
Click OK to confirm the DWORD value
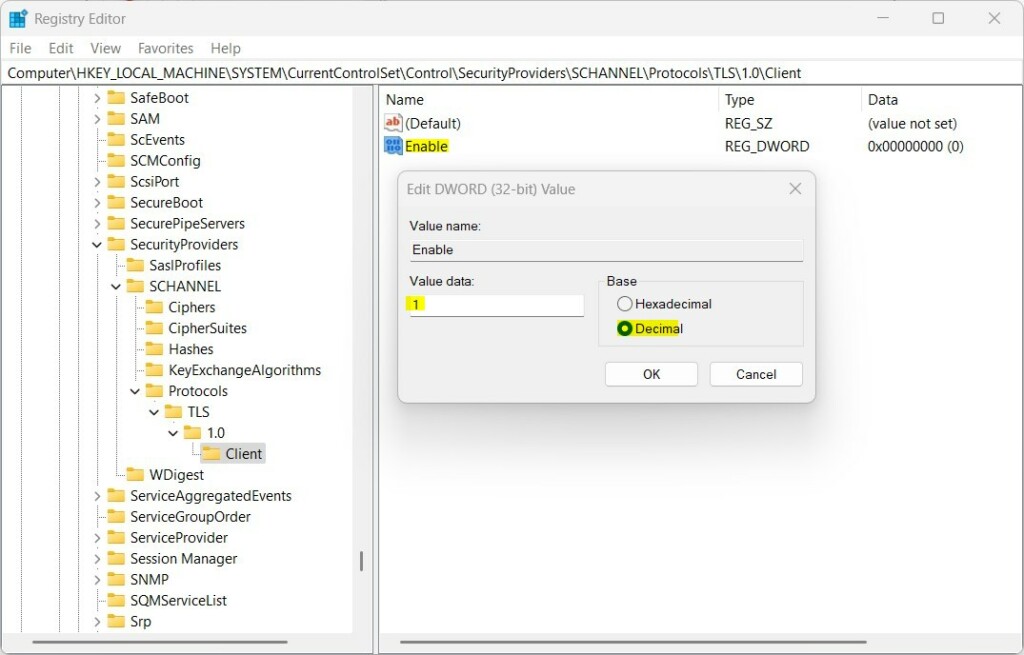click(x=651, y=373)
